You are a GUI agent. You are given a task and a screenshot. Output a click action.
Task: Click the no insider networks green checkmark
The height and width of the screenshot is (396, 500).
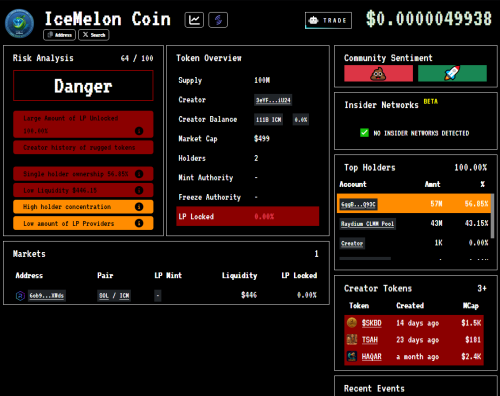364,133
